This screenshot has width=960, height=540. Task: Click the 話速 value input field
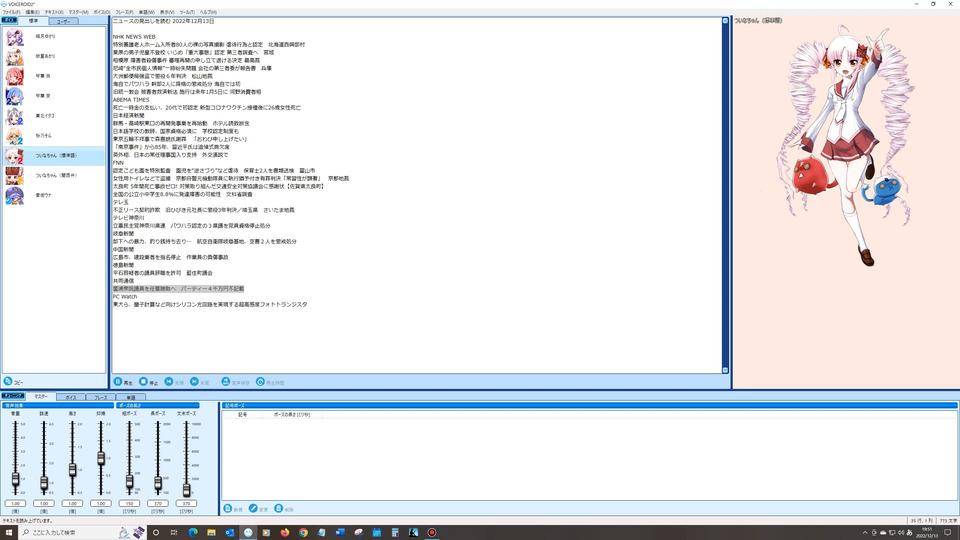[44, 503]
